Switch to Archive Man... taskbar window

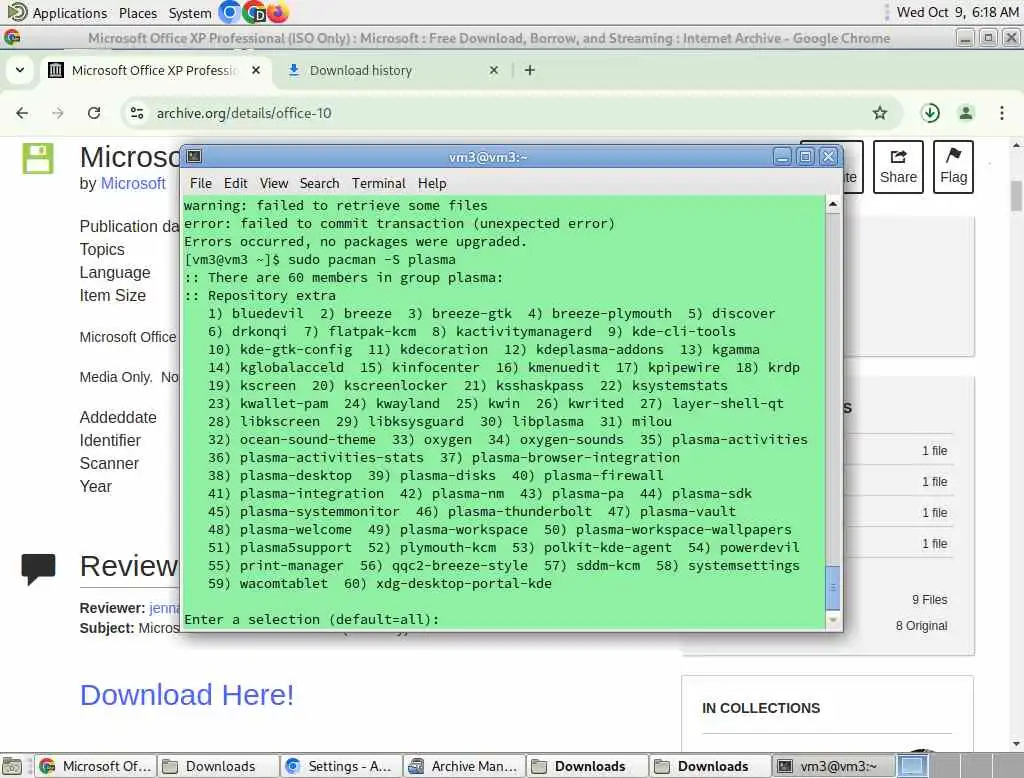464,766
